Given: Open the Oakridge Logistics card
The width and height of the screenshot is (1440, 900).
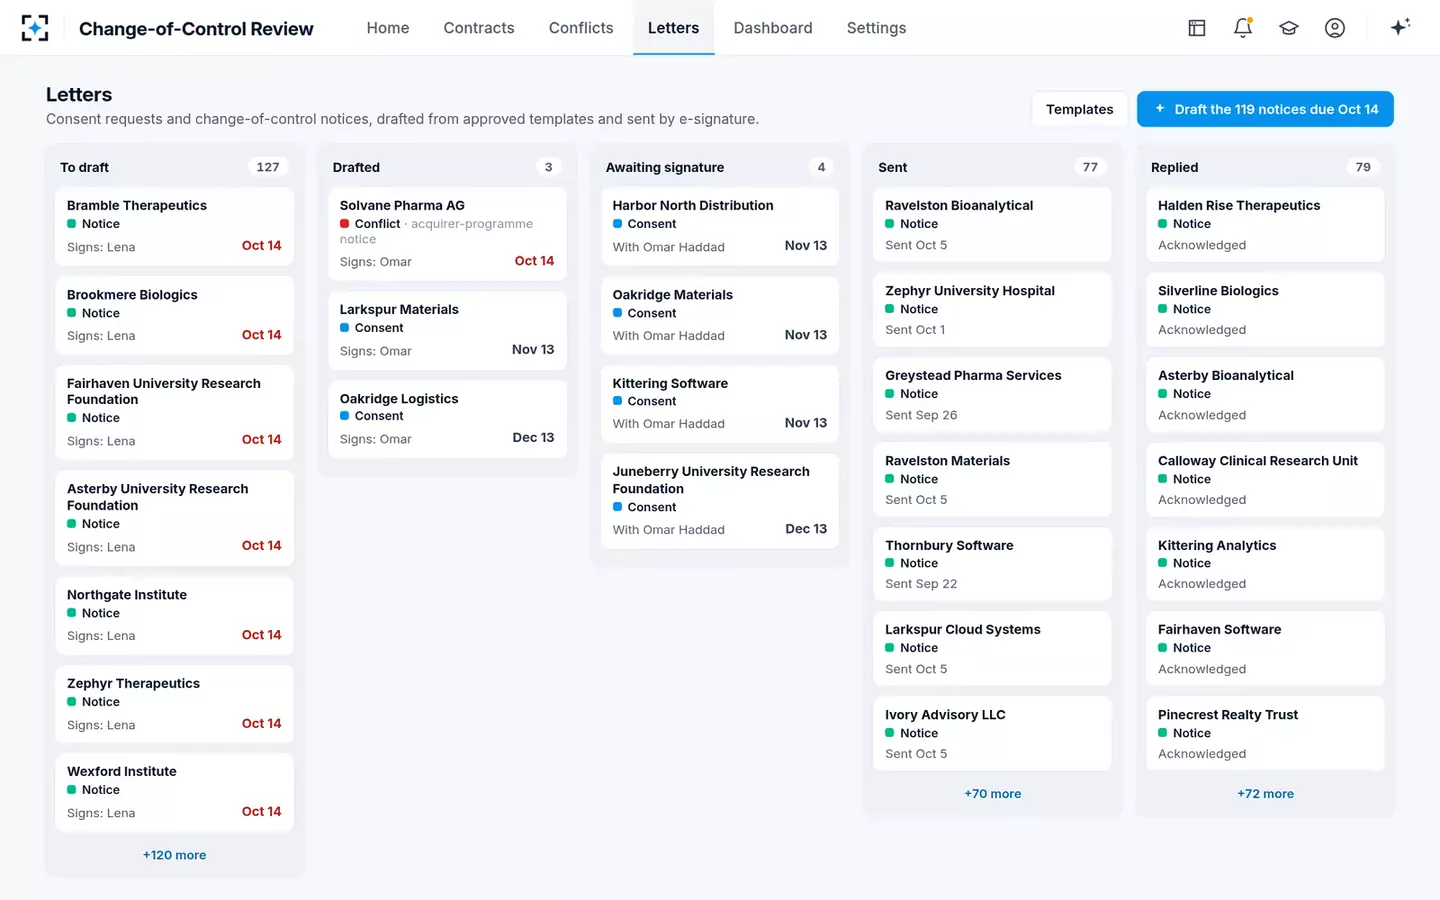Looking at the screenshot, I should pyautogui.click(x=447, y=419).
